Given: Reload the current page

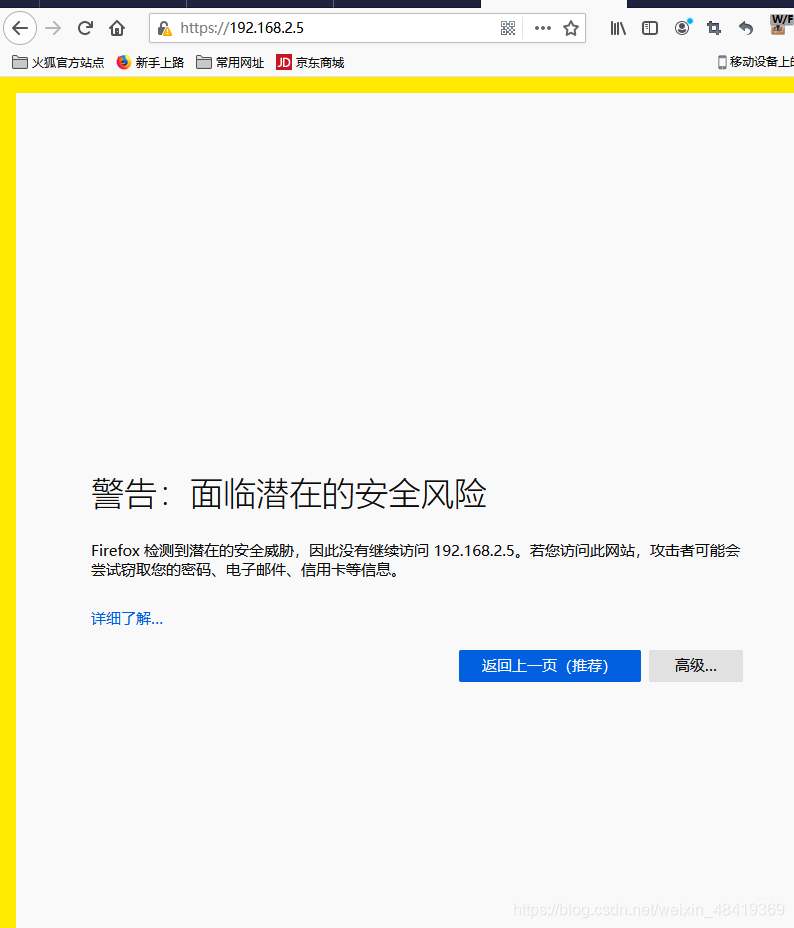Looking at the screenshot, I should pos(85,28).
